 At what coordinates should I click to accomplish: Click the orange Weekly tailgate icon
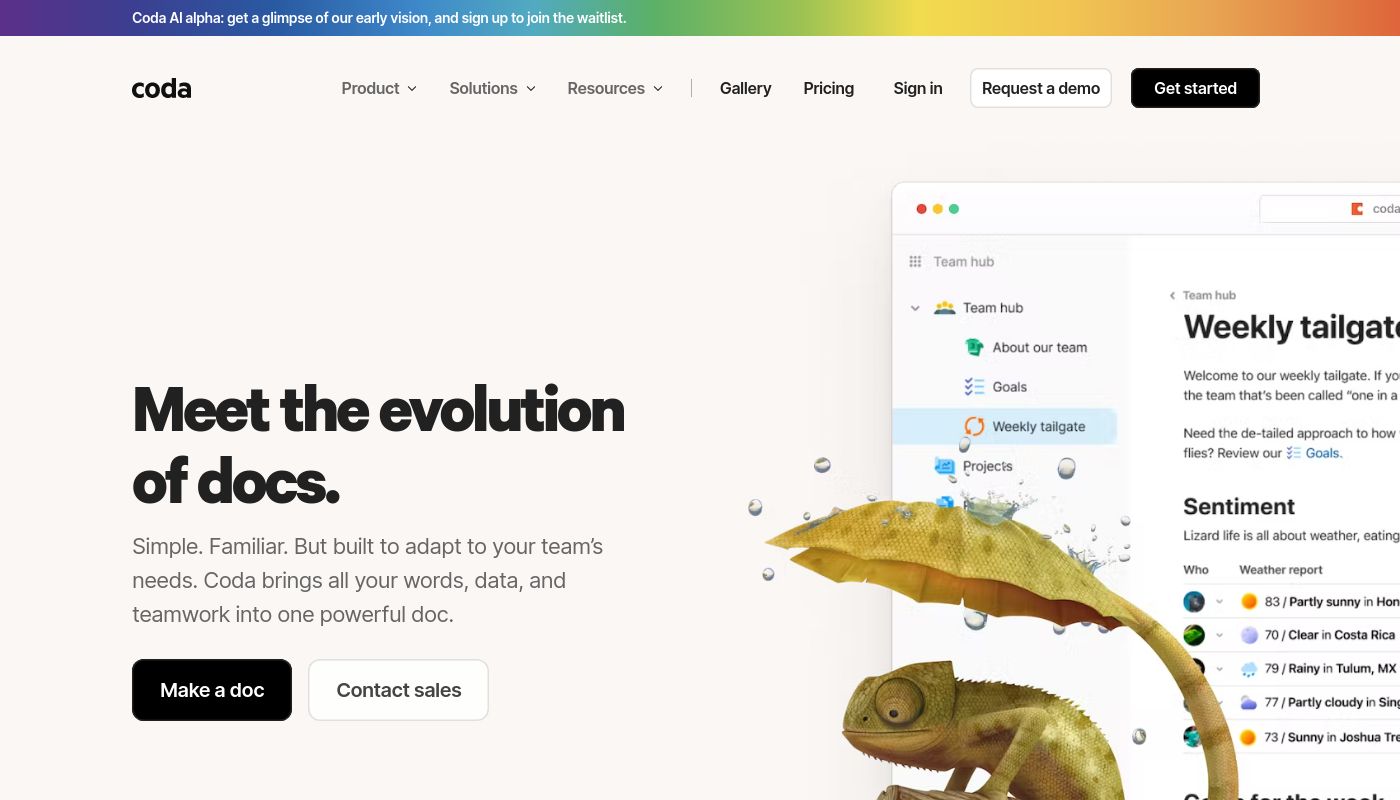pos(974,426)
